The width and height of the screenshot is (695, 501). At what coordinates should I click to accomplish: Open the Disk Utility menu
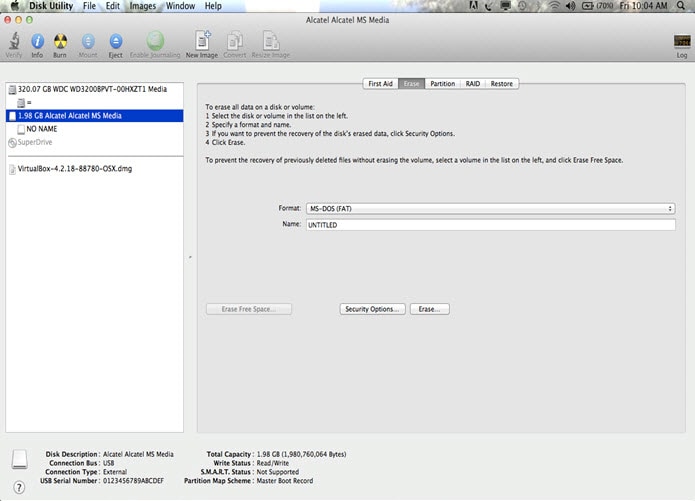tap(51, 6)
